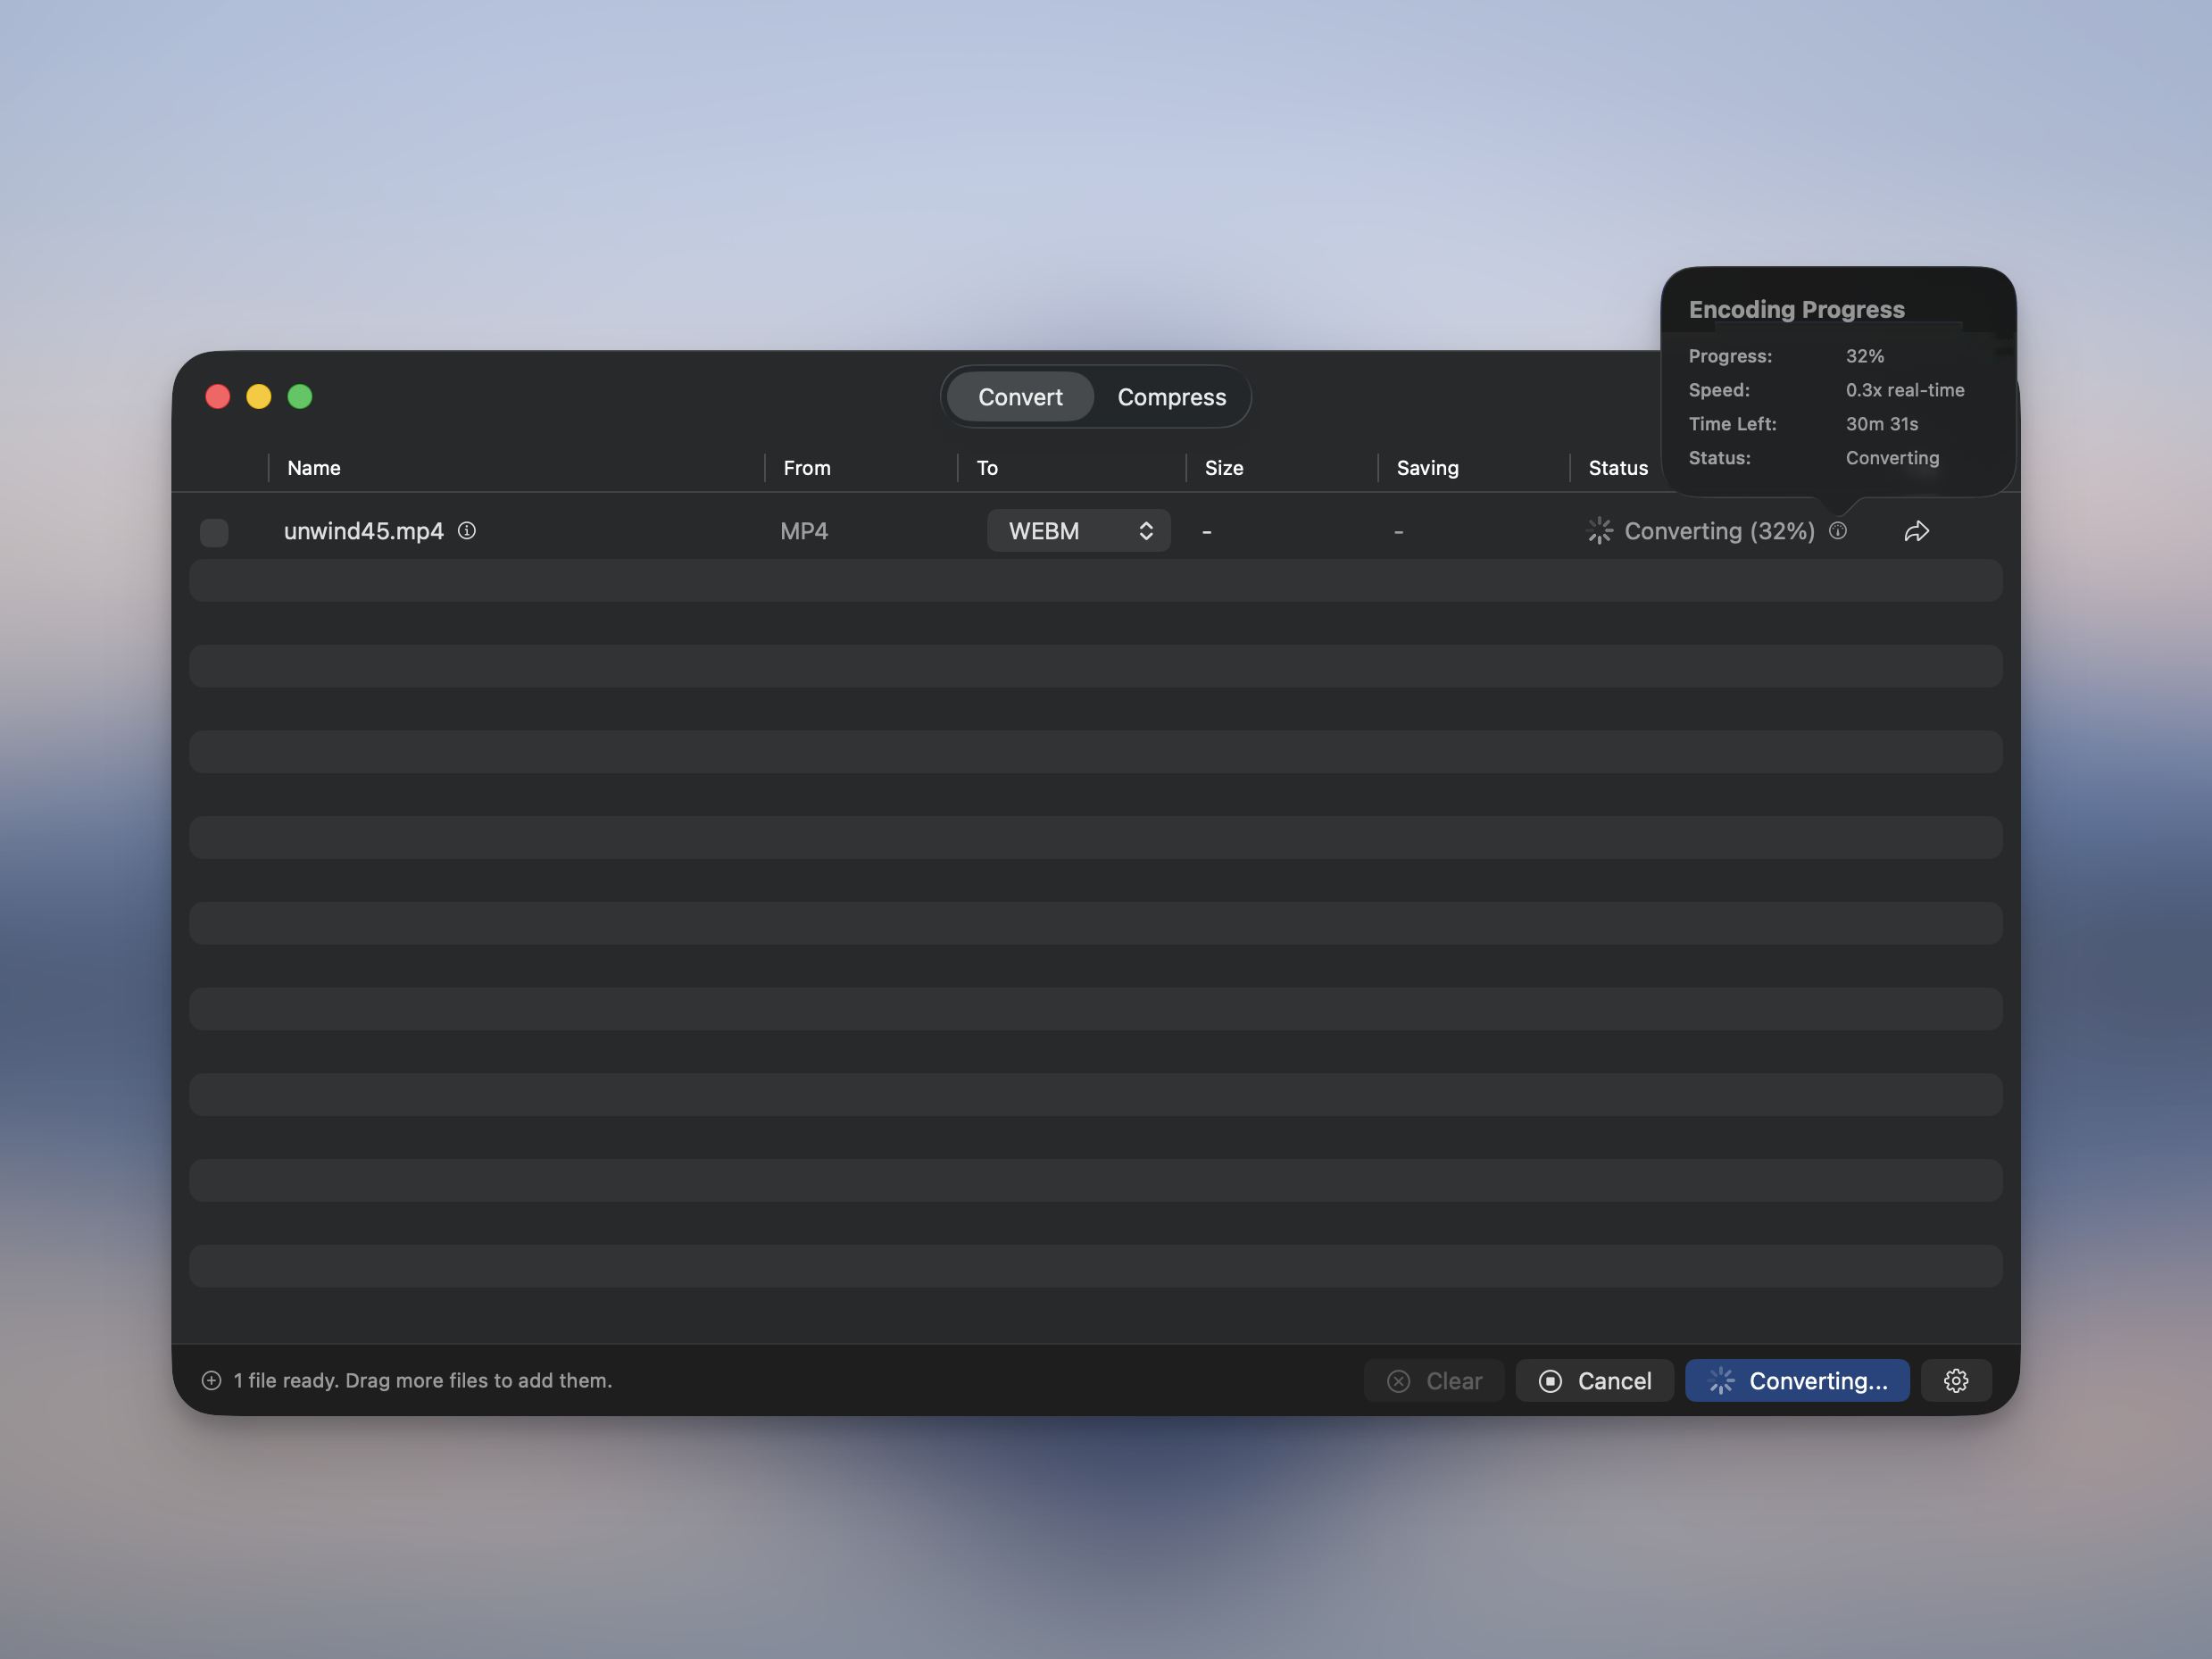
Task: Click the WEBM dropdown chevron arrows
Action: click(x=1146, y=531)
